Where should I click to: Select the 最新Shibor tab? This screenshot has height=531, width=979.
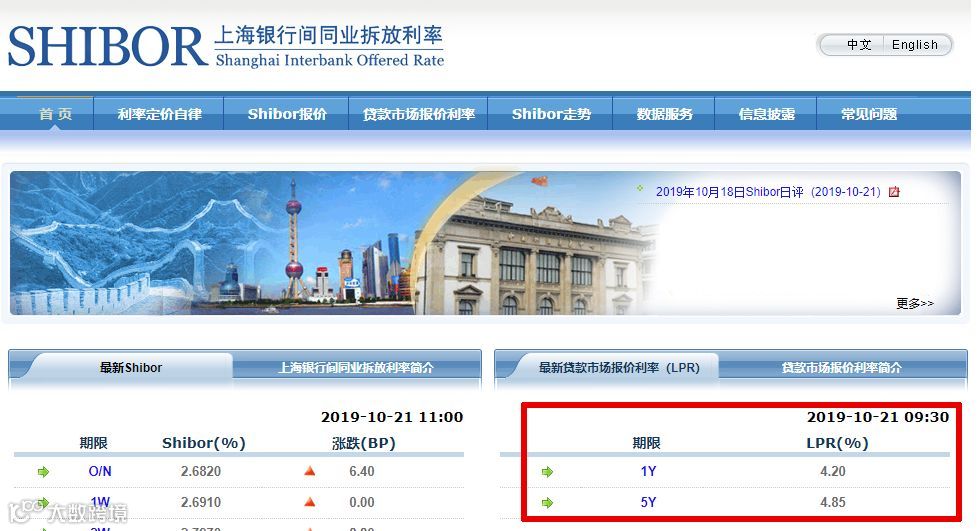coord(130,367)
